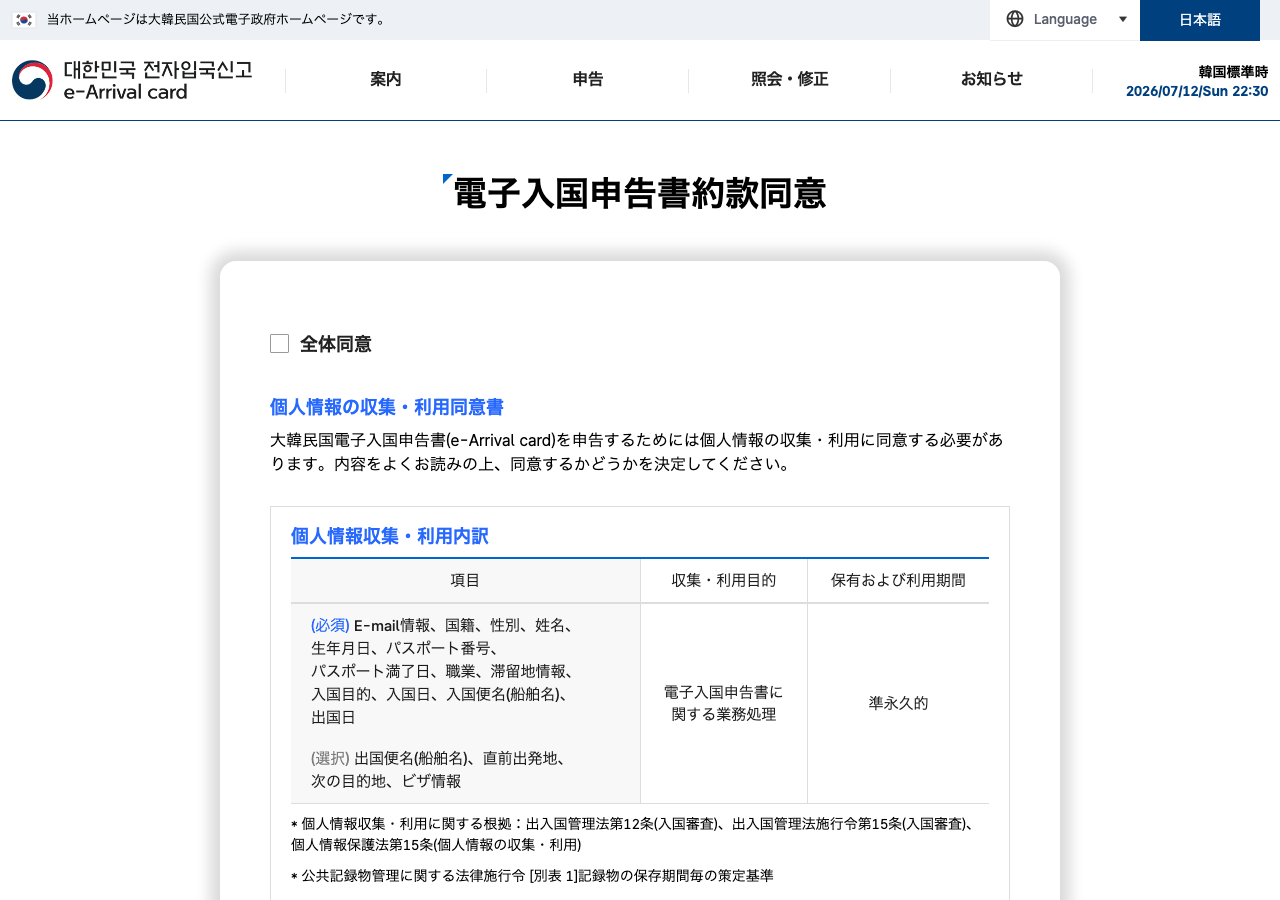The width and height of the screenshot is (1280, 900).
Task: Click the heading 電子入国申告書約款同意
Action: coord(640,193)
